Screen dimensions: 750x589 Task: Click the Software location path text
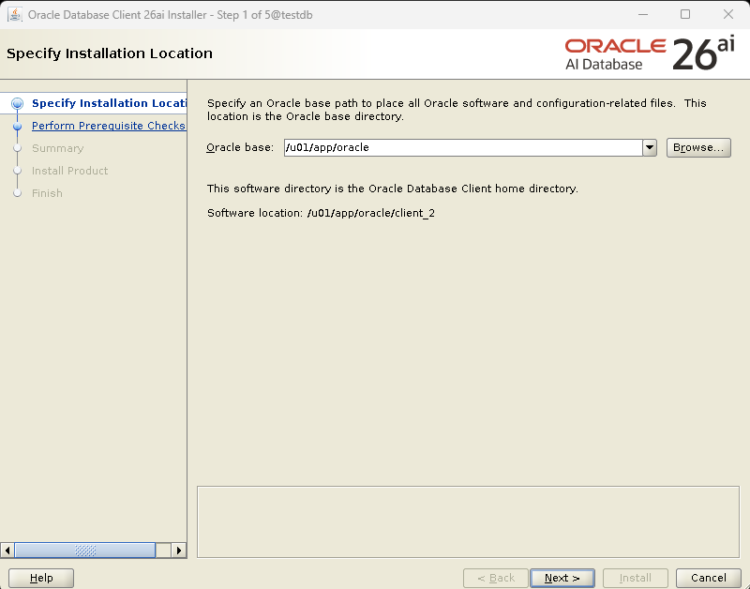tap(371, 213)
